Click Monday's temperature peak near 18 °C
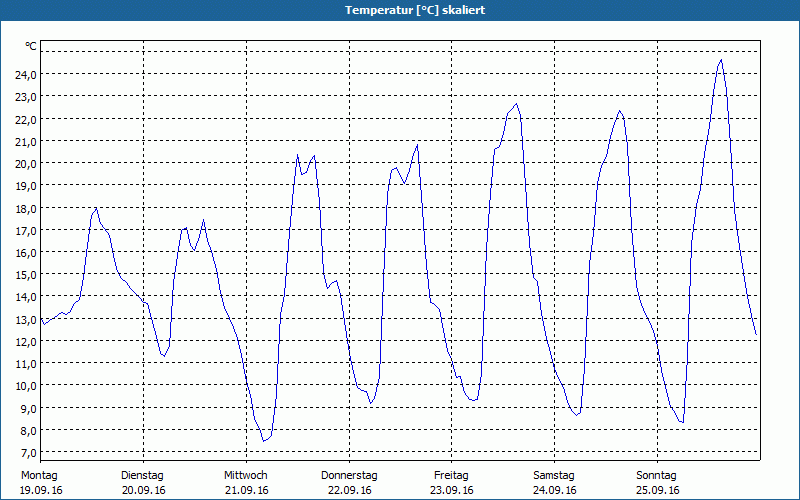Viewport: 800px width, 500px height. pos(96,208)
